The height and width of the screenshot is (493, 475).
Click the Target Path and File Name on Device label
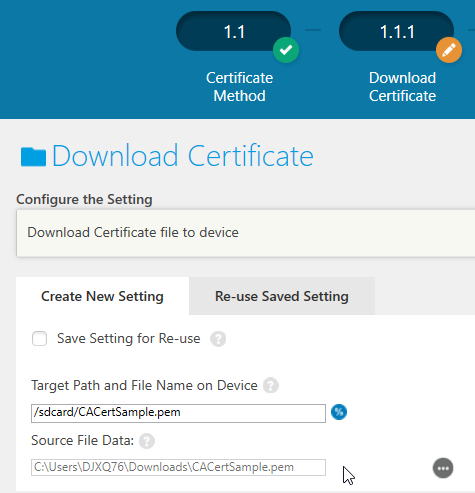144,386
